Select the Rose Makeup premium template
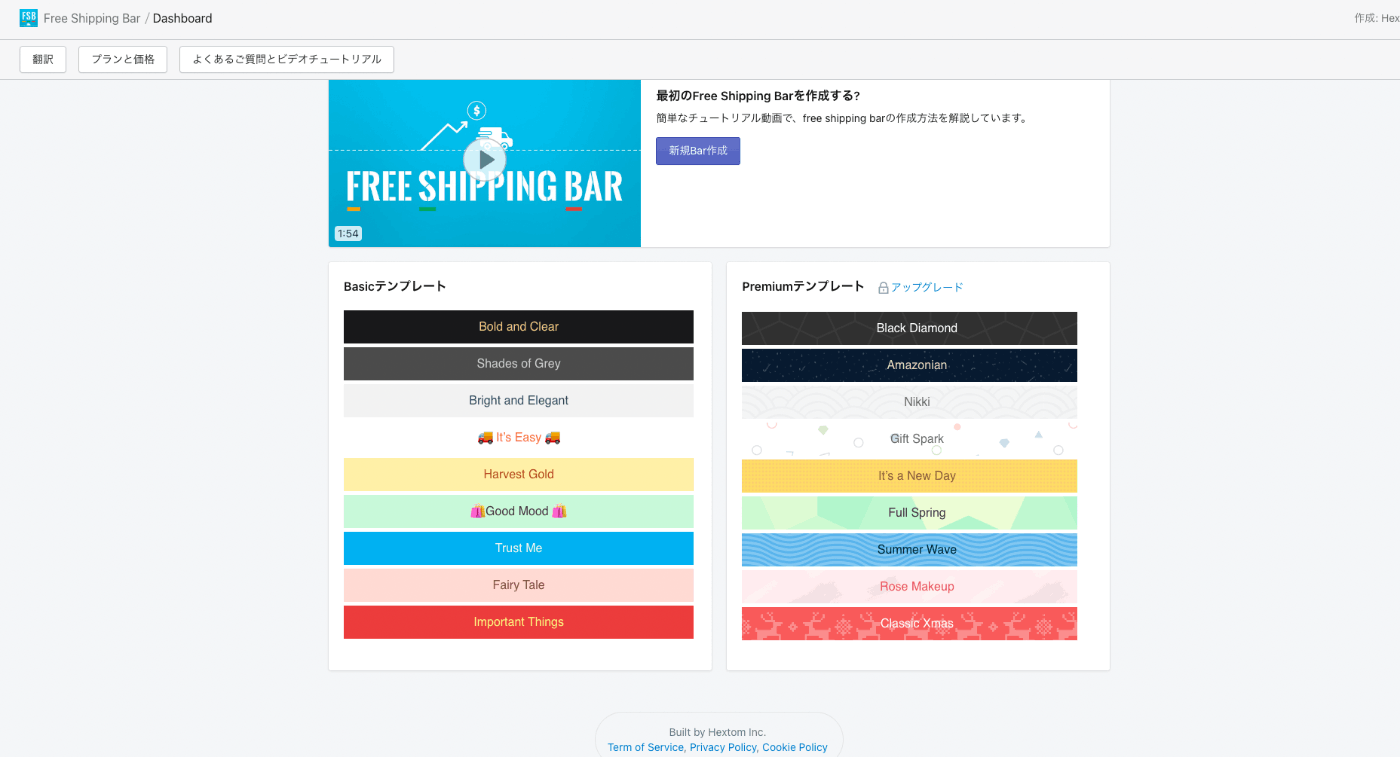 [x=910, y=587]
